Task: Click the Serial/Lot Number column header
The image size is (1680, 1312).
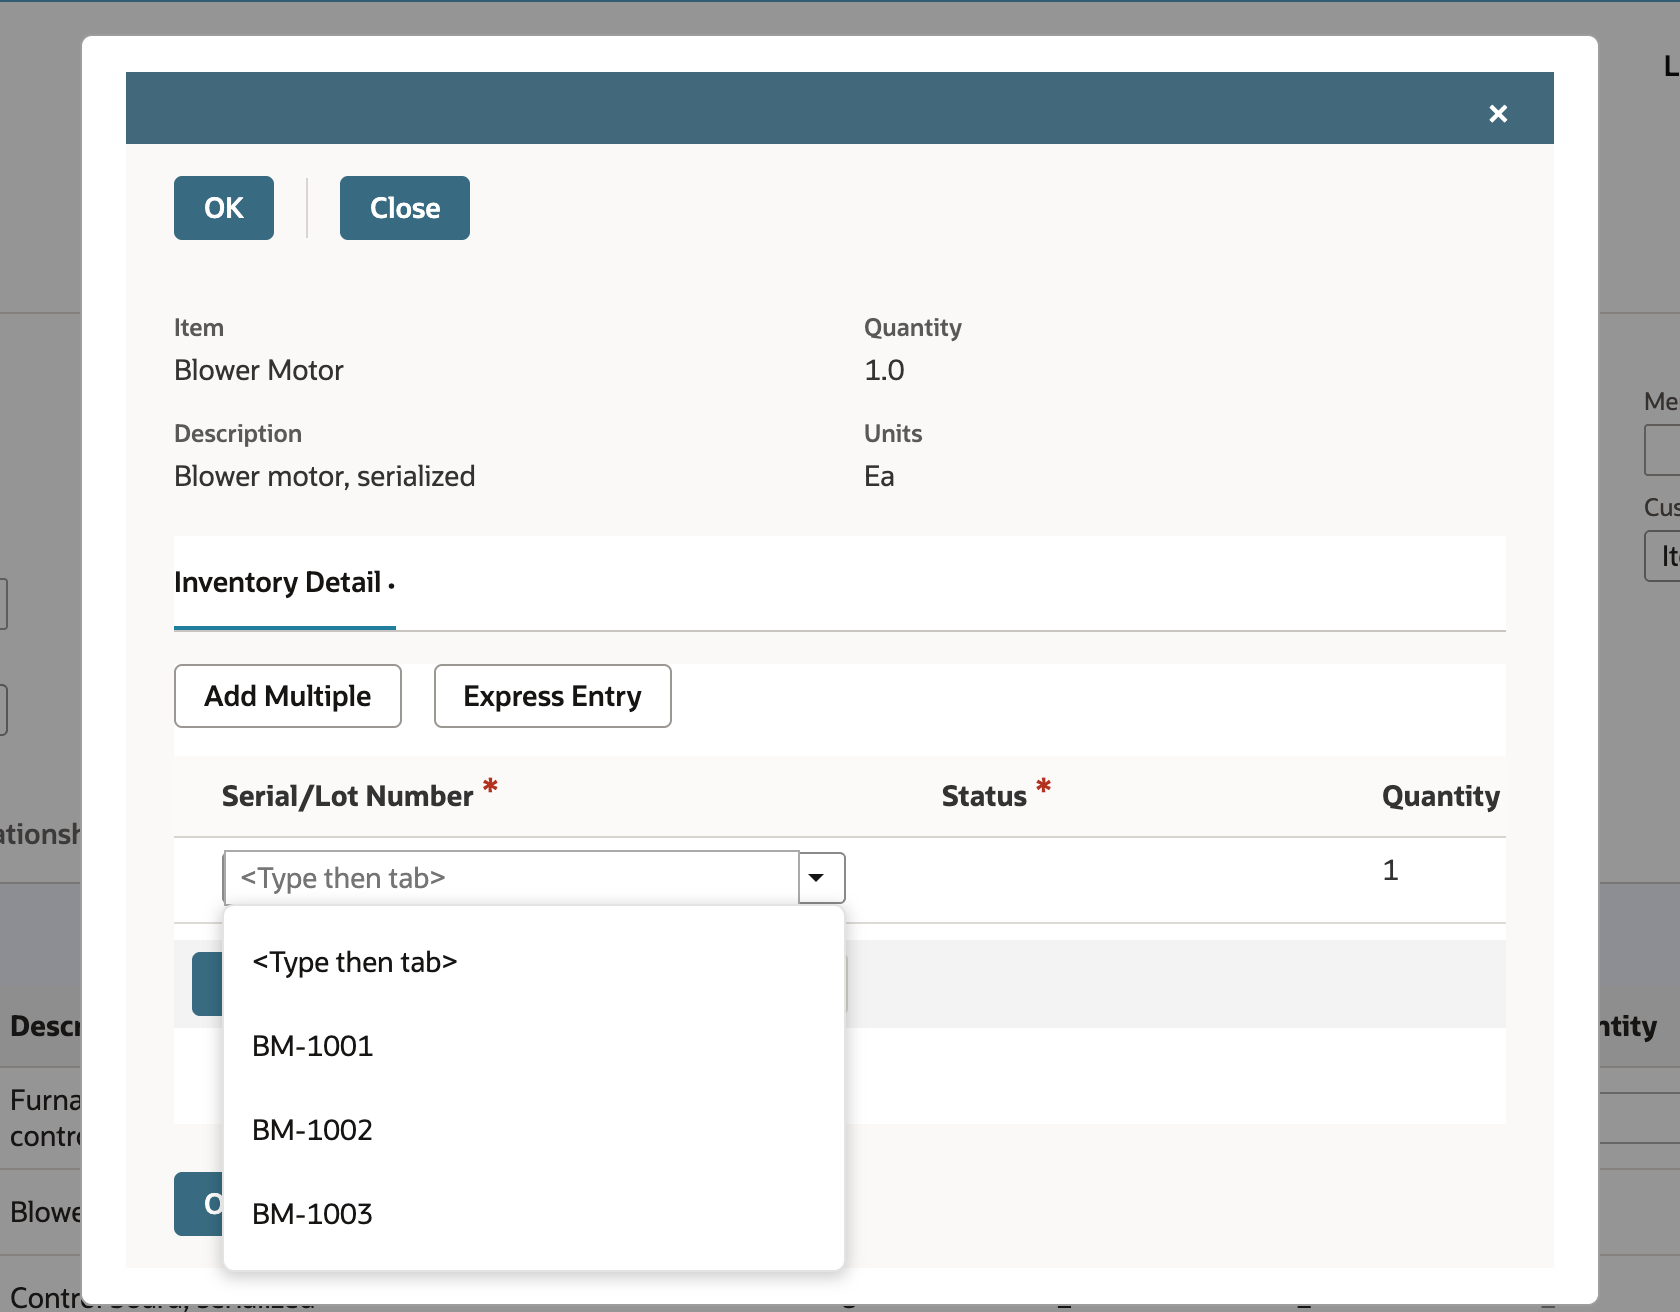Action: pyautogui.click(x=347, y=796)
